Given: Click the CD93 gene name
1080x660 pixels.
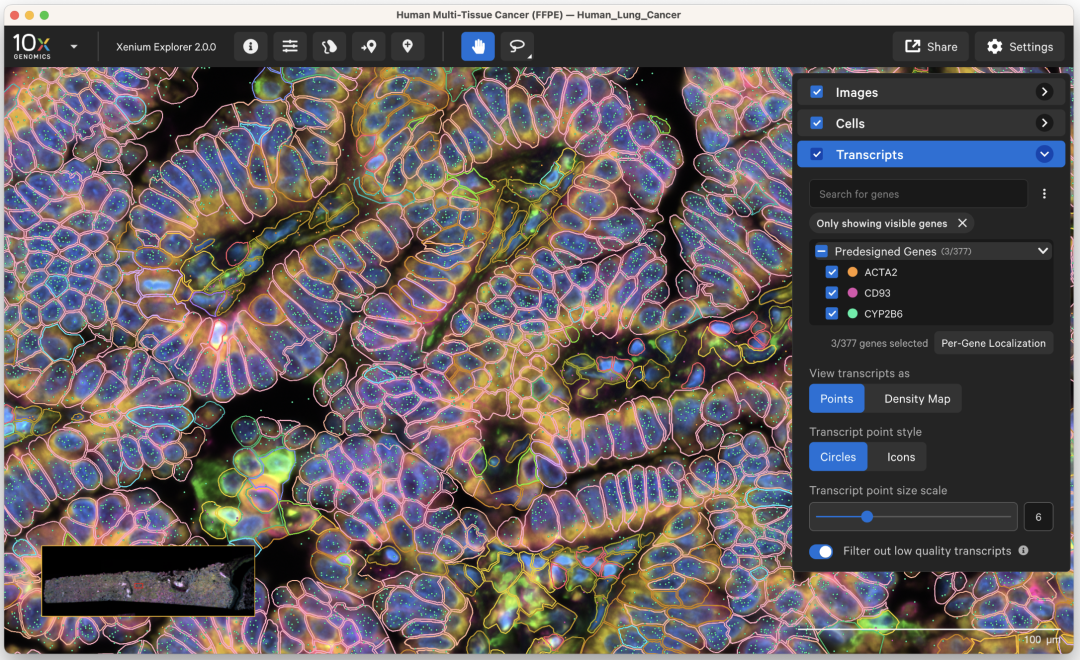Looking at the screenshot, I should (877, 293).
